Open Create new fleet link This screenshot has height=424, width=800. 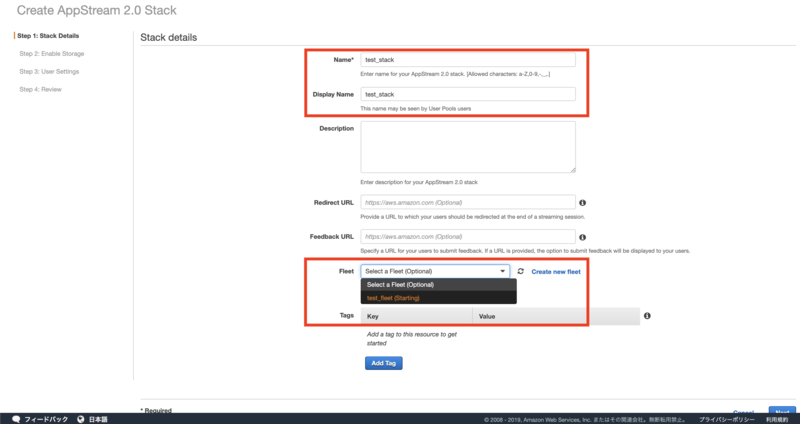click(x=556, y=272)
